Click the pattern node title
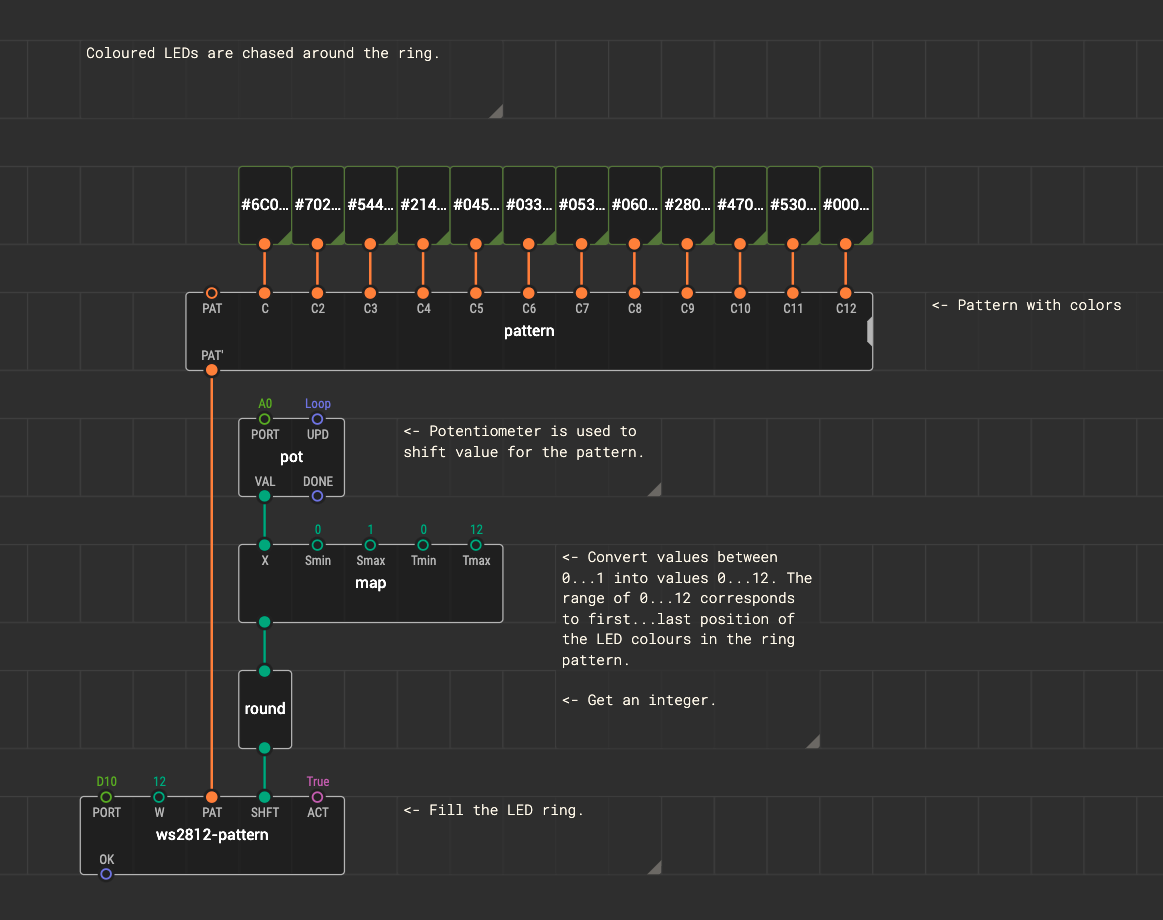Viewport: 1163px width, 920px height. tap(529, 331)
